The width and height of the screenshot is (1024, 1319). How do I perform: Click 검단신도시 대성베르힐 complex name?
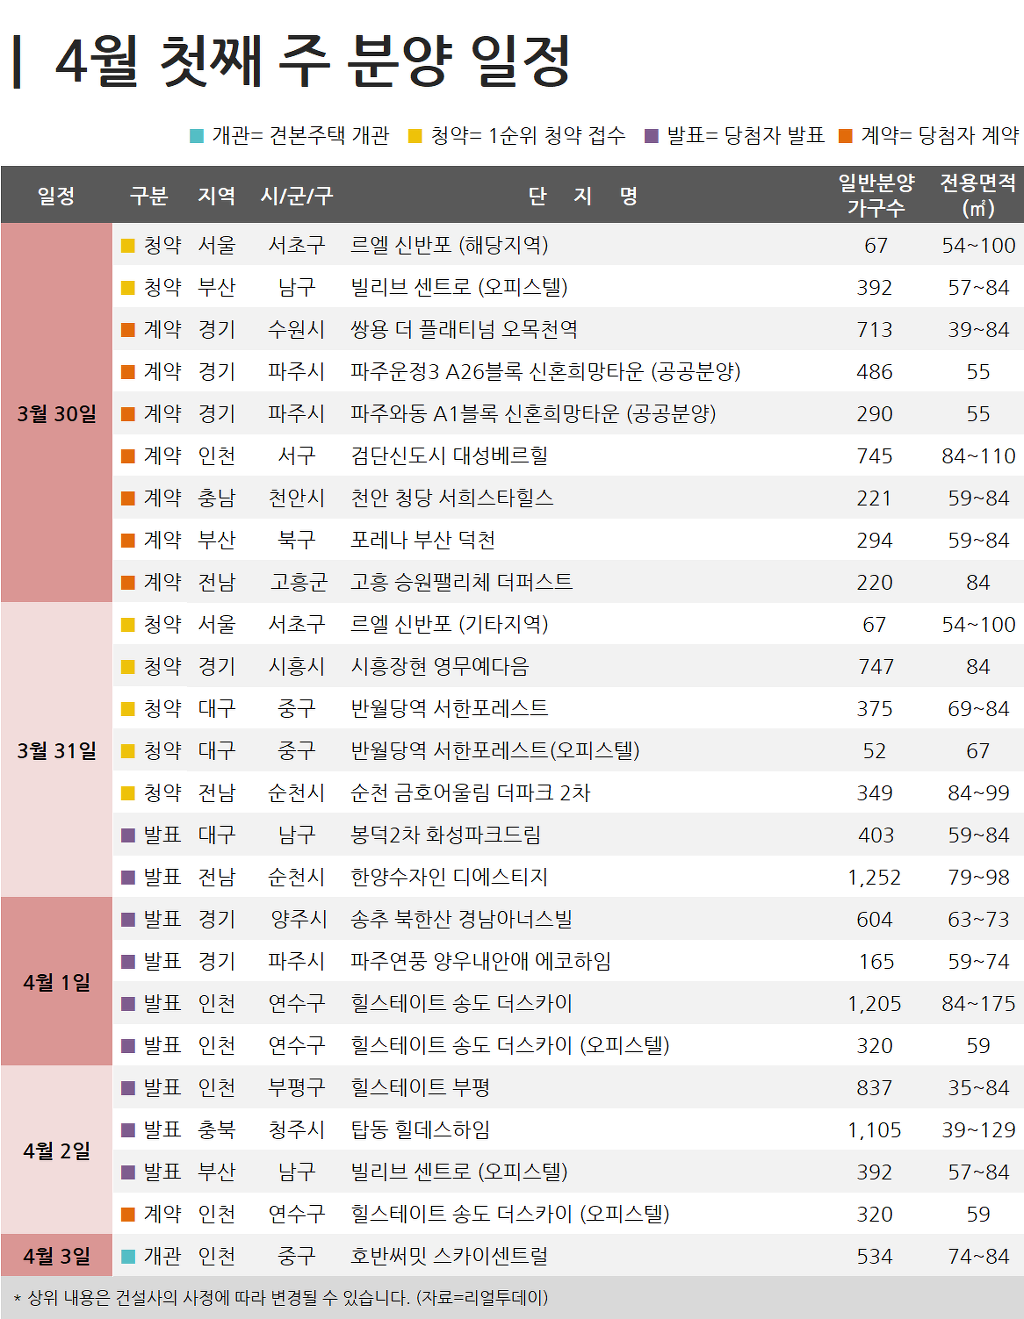(449, 456)
